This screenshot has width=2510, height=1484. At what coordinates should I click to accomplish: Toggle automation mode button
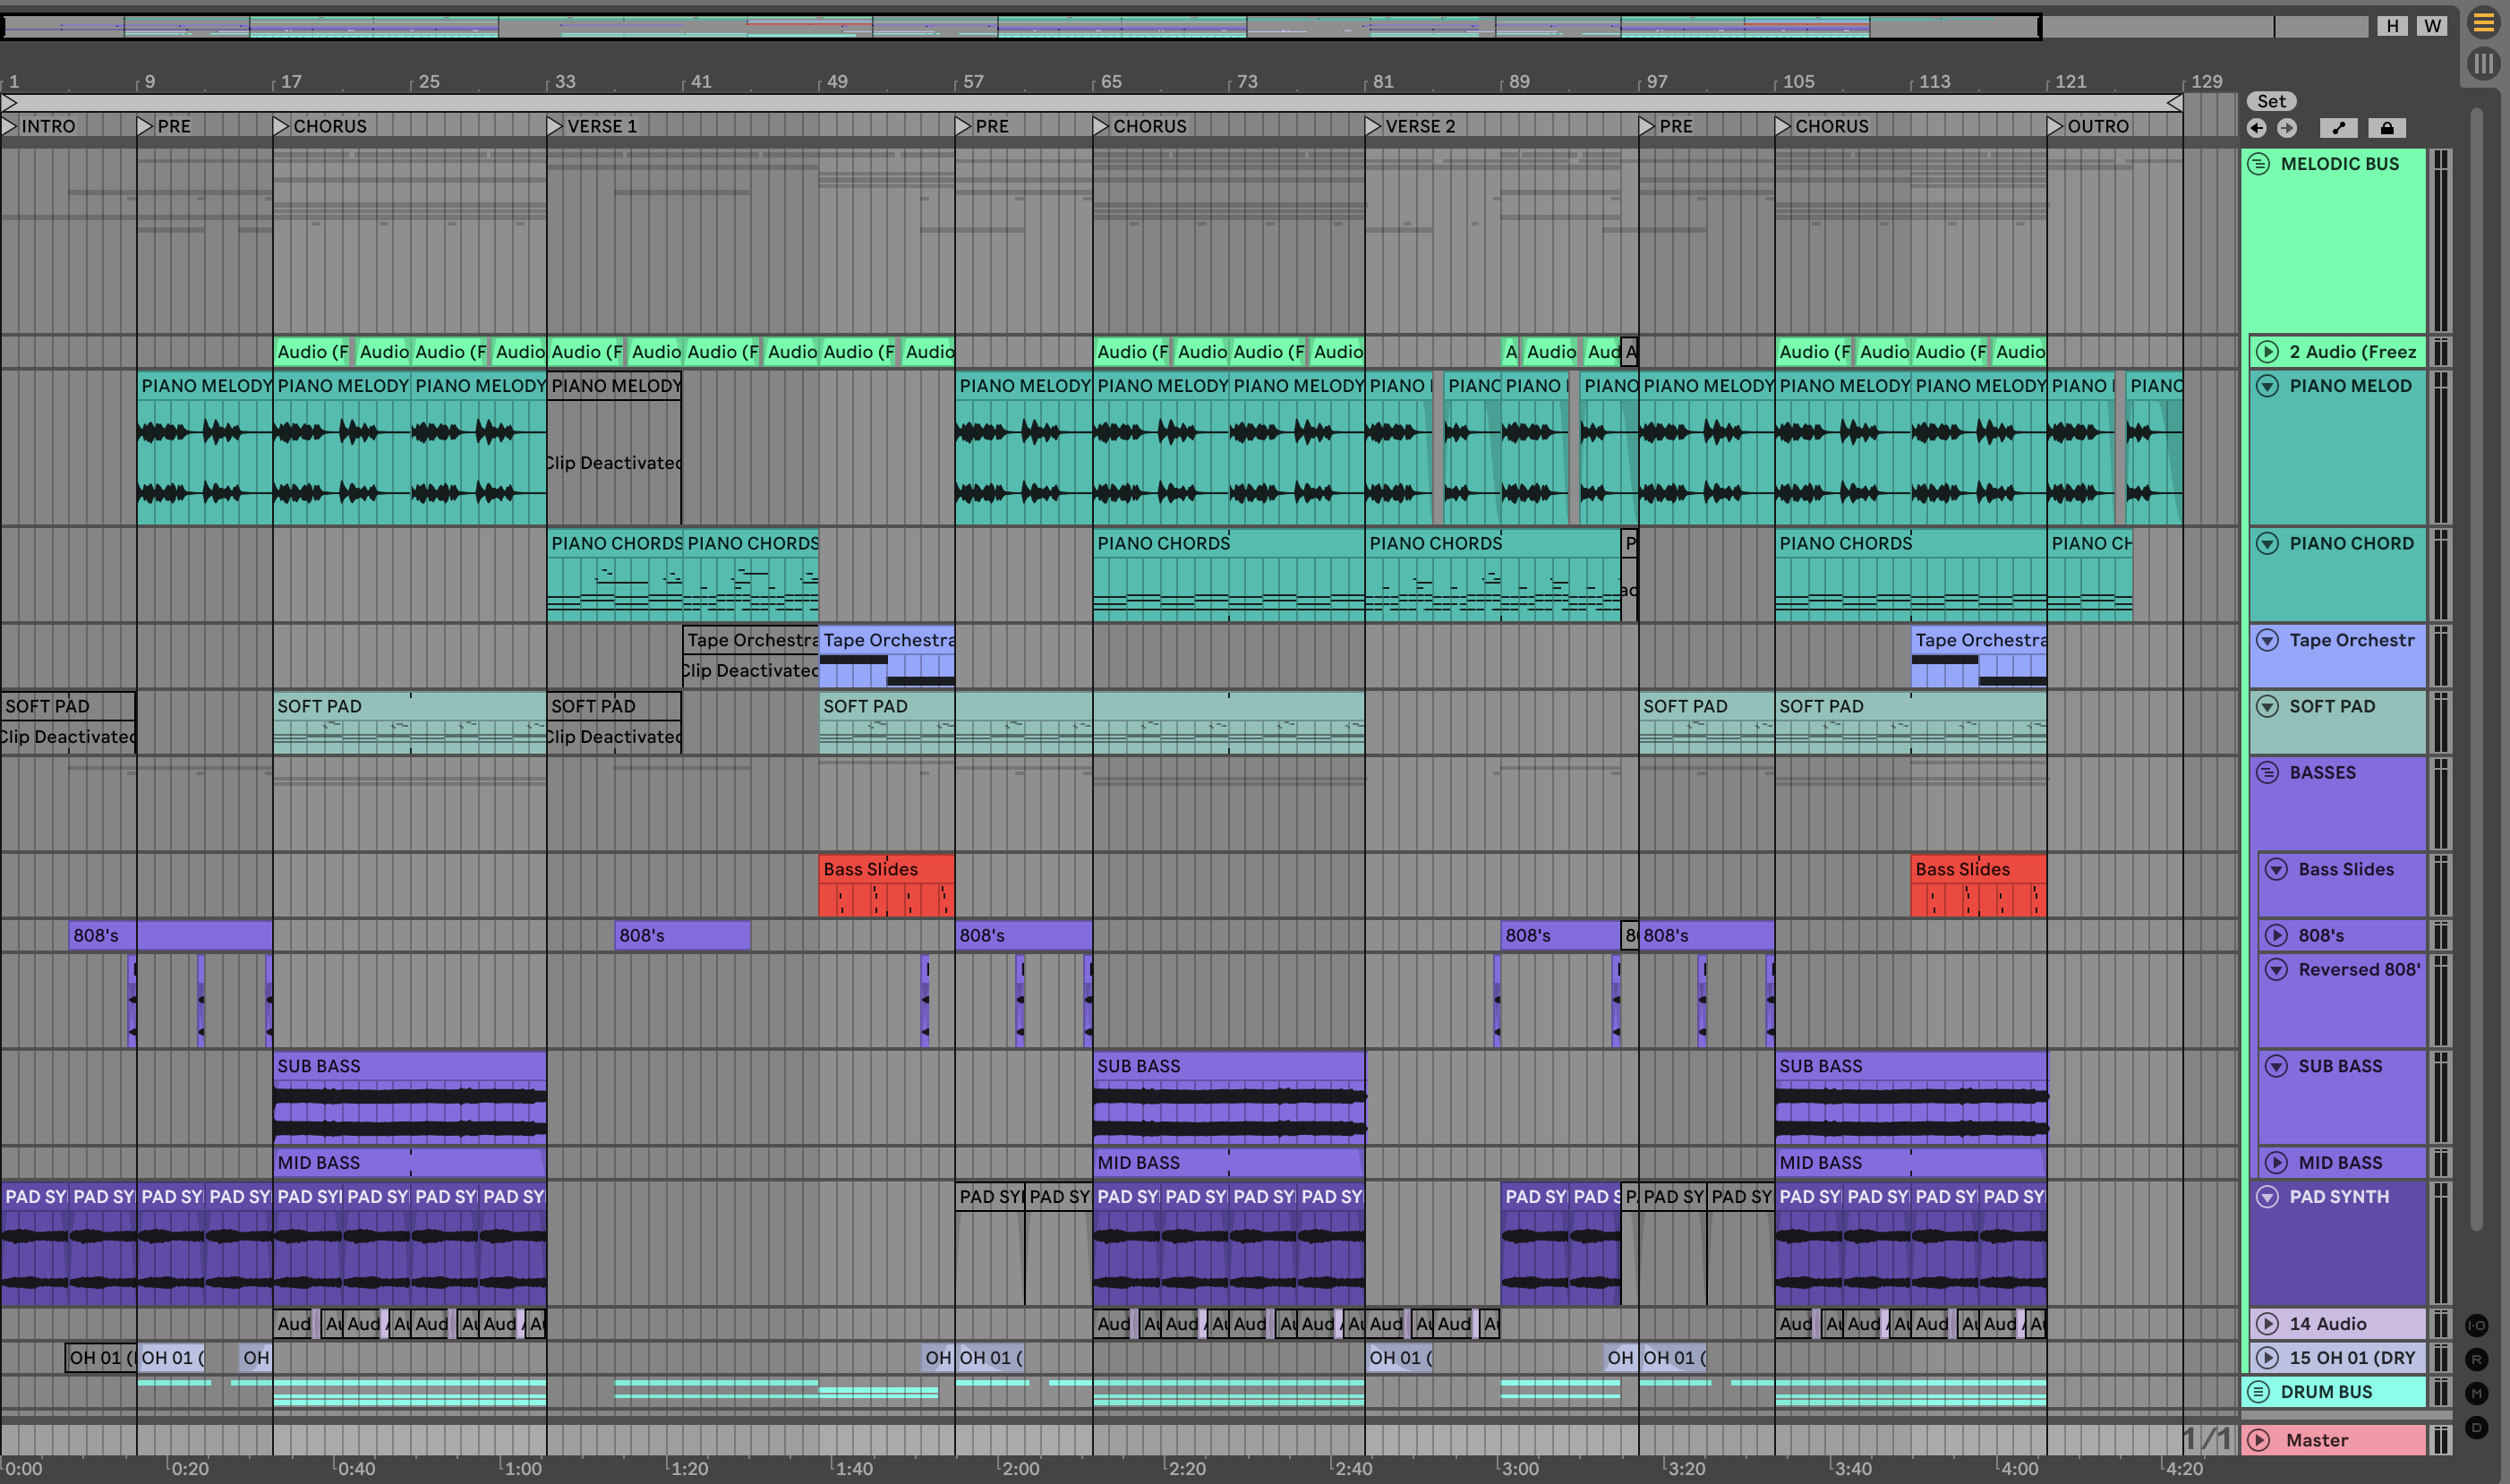pyautogui.click(x=2338, y=128)
